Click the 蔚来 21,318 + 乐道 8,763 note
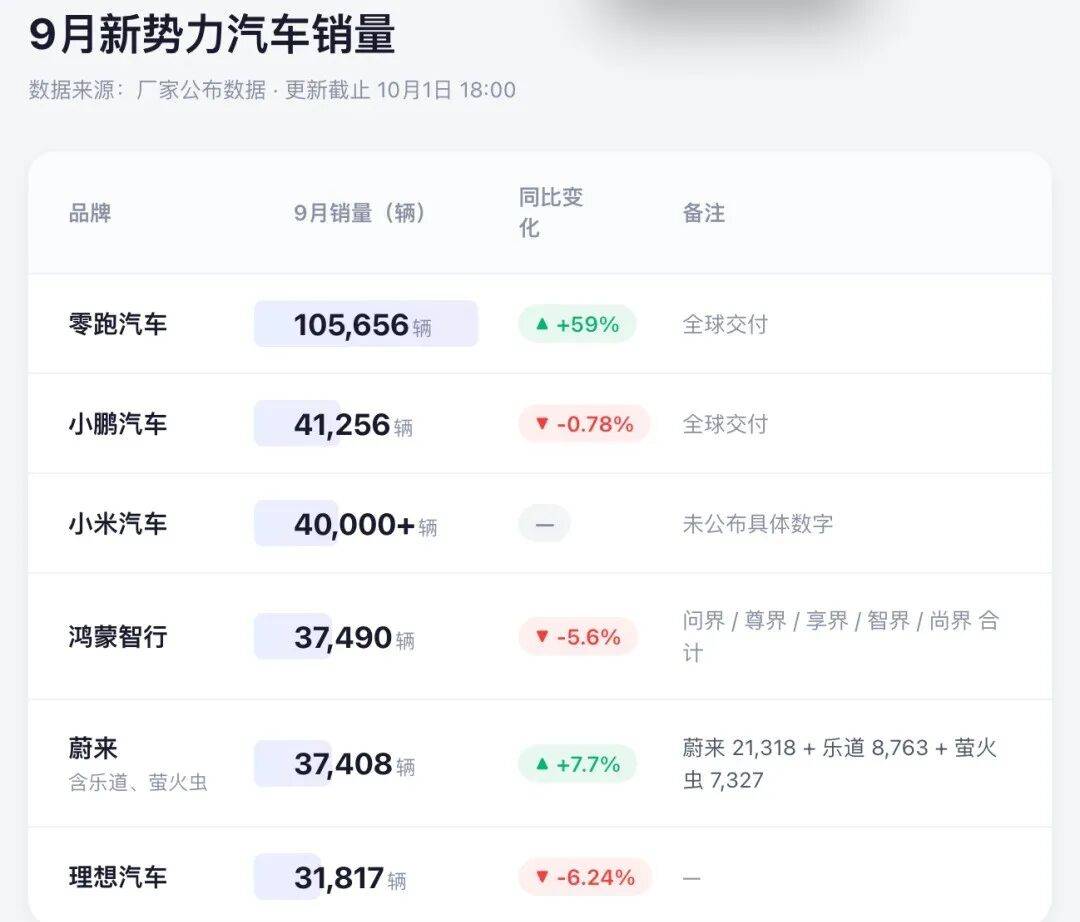The image size is (1080, 922). click(x=840, y=764)
